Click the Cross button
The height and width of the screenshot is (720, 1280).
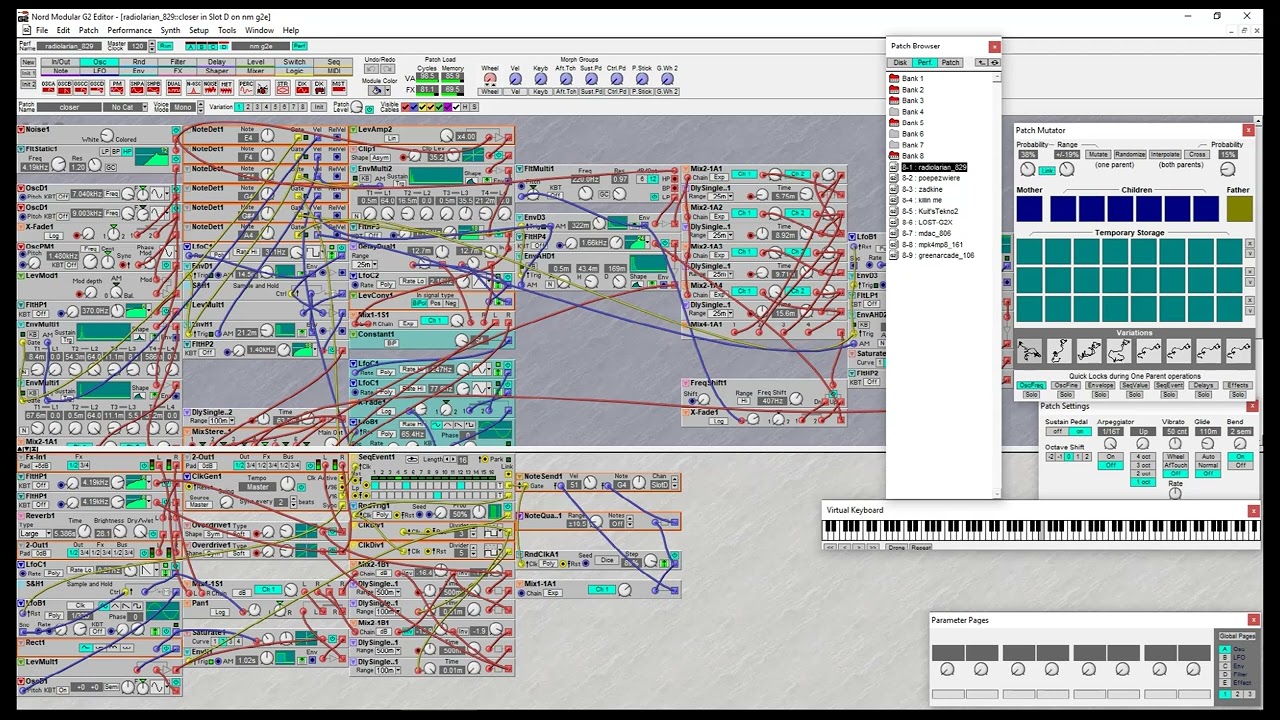[x=1197, y=154]
